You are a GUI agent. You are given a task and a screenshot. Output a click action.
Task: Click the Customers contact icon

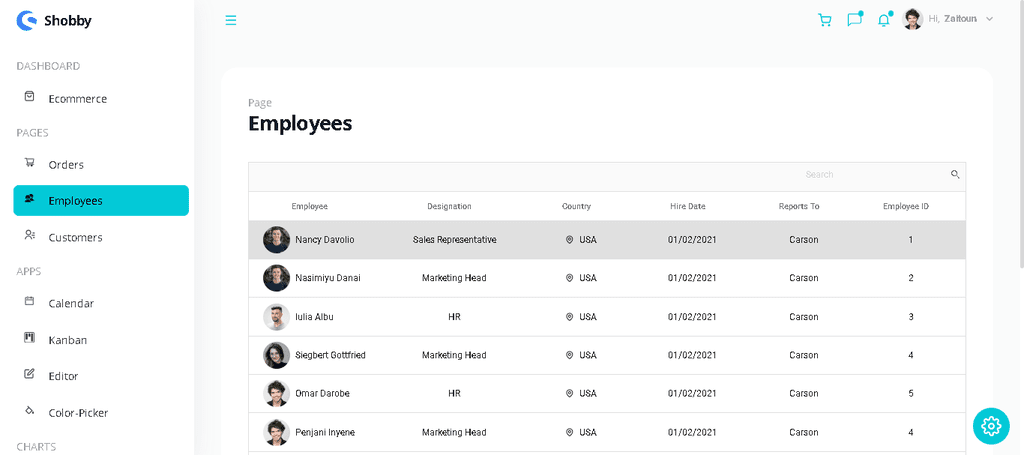click(29, 235)
